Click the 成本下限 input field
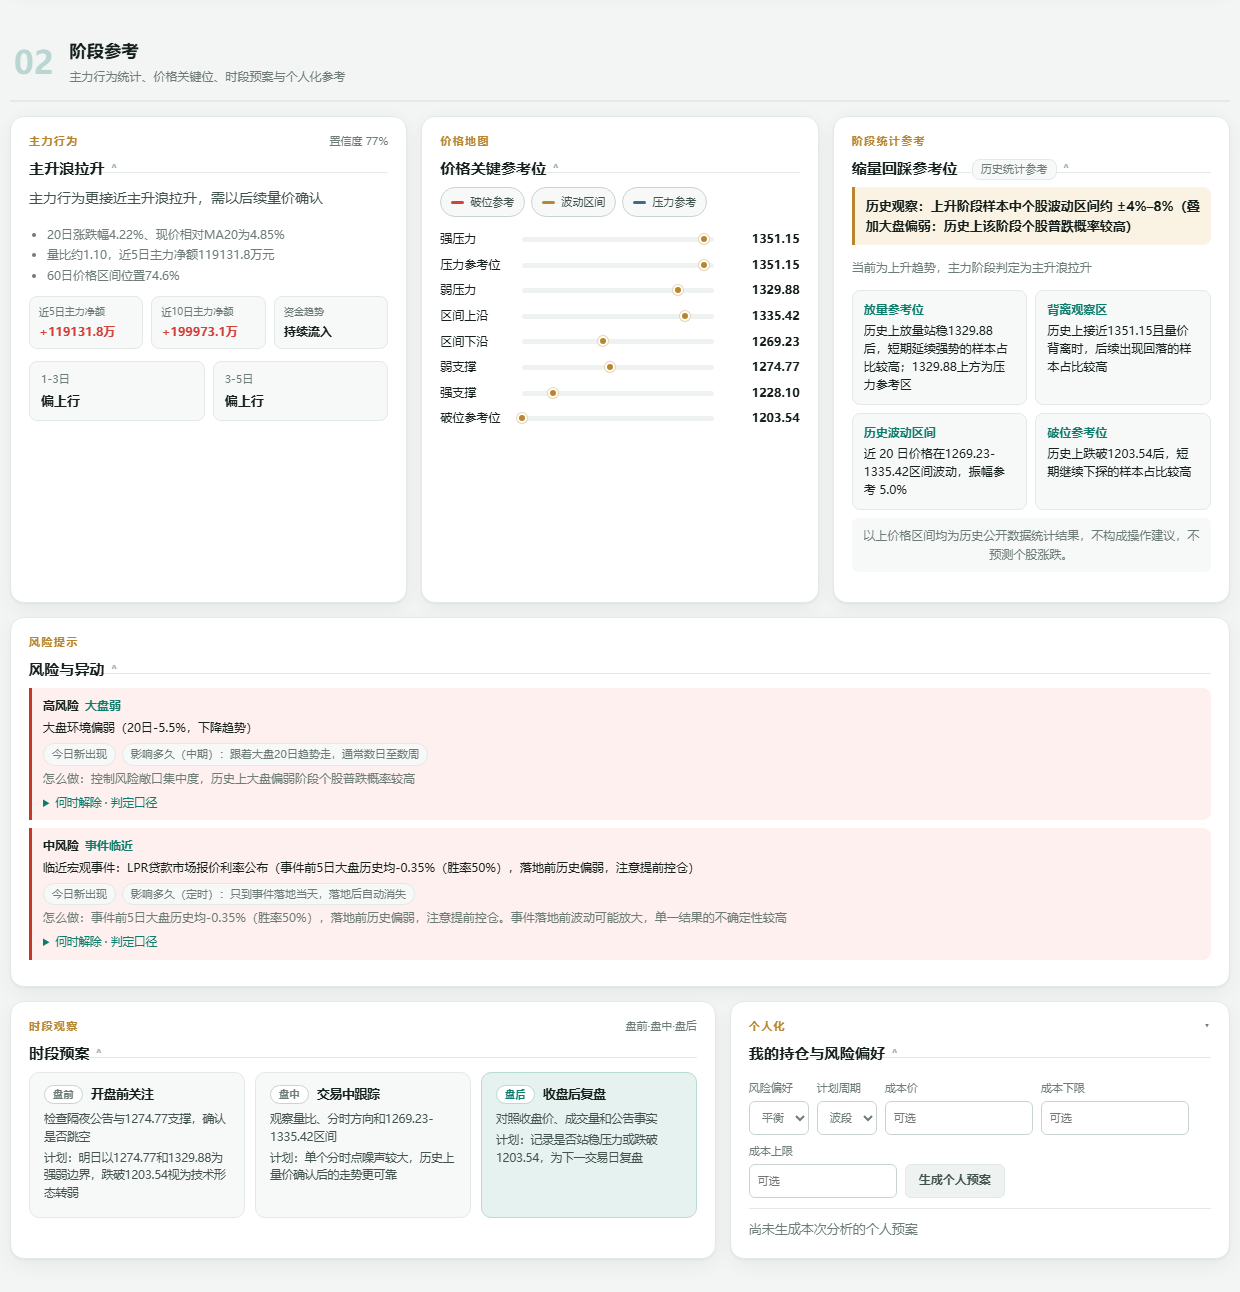1240x1292 pixels. [1115, 1118]
